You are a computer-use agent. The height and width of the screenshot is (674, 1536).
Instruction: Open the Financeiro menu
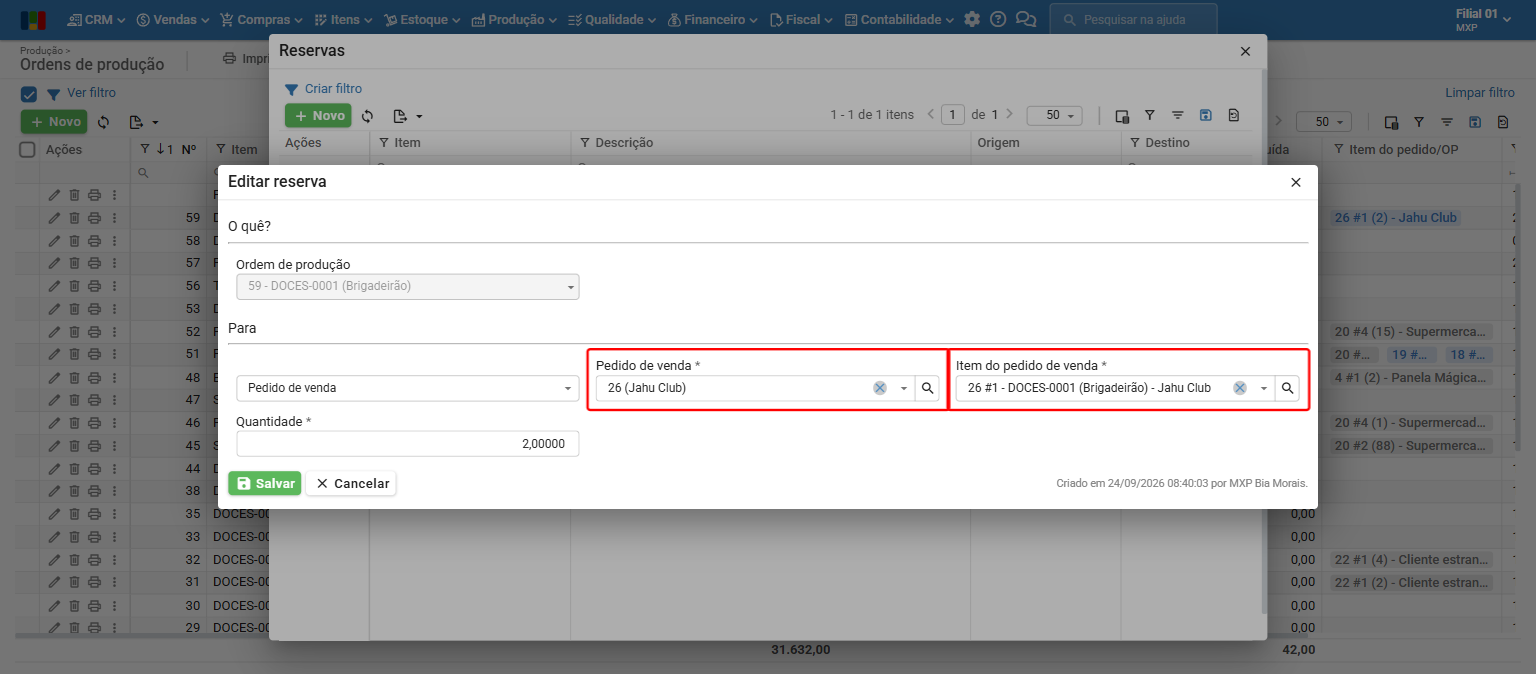point(712,19)
